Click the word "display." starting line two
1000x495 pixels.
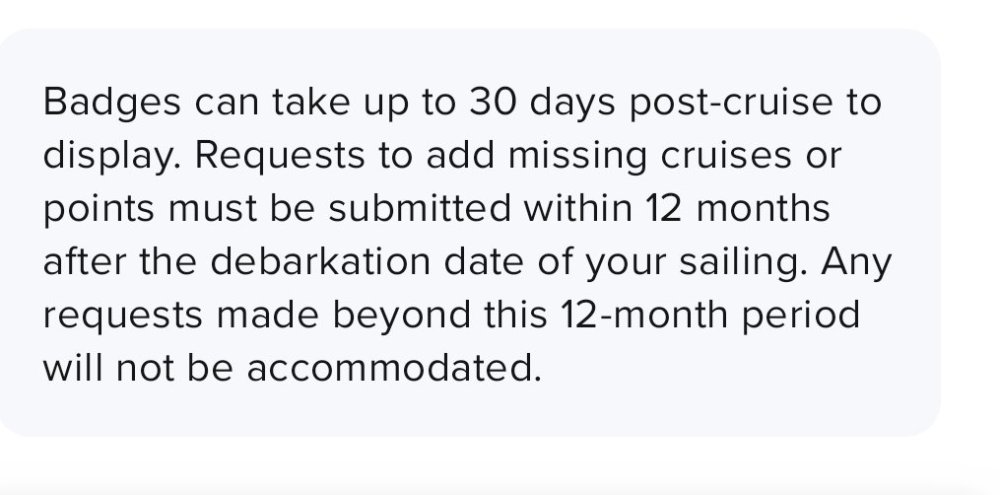[112, 157]
